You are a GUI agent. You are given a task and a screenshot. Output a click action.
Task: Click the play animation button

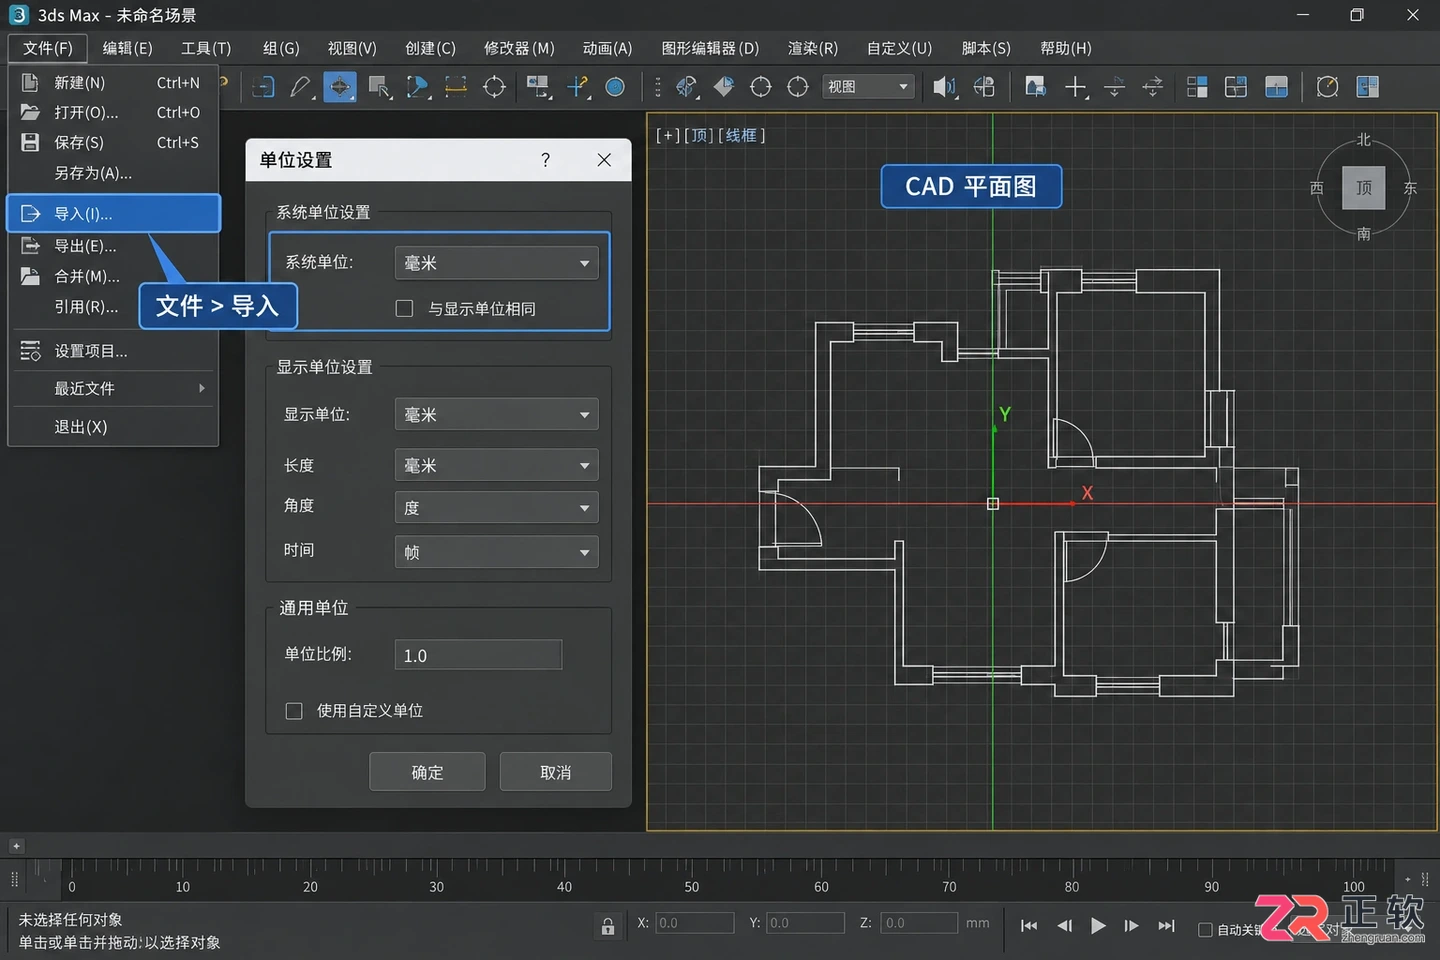pyautogui.click(x=1098, y=926)
